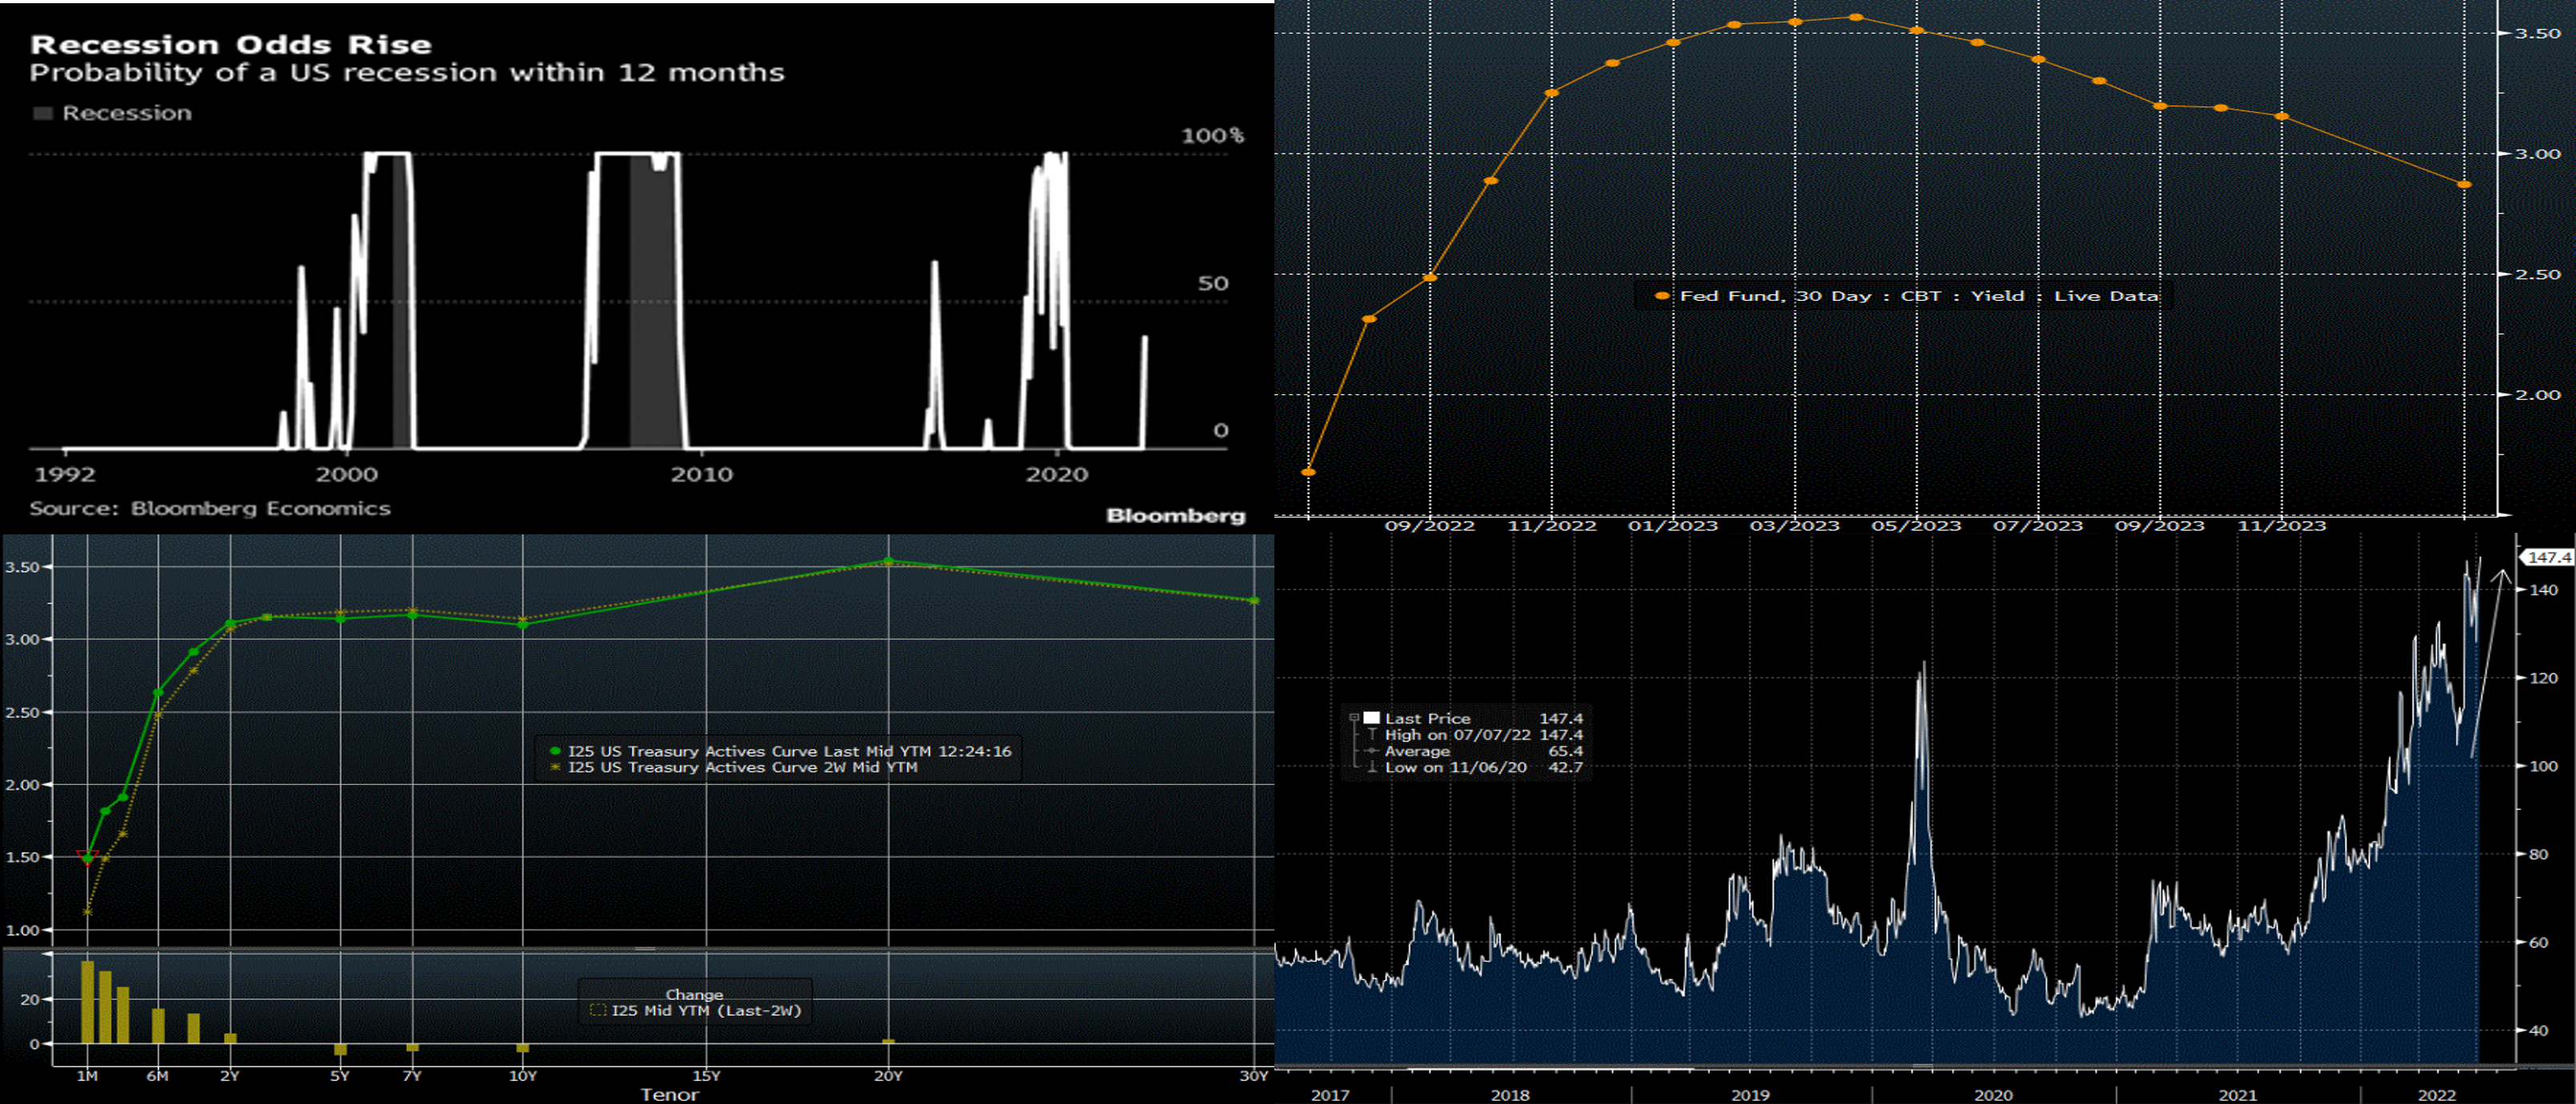Click the Bloomberg logo in recession chart
This screenshot has height=1104, width=2576.
pos(1175,516)
